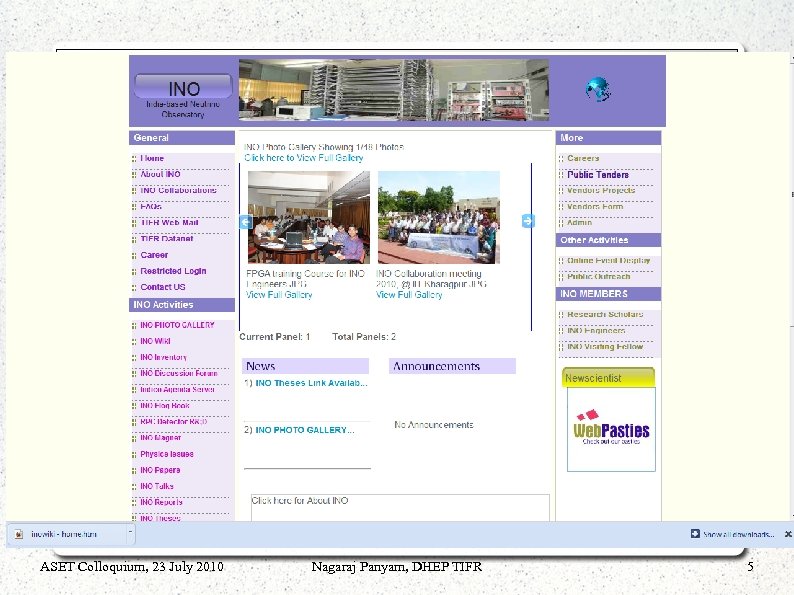
Task: Open Vendors Projects link
Action: coord(601,190)
